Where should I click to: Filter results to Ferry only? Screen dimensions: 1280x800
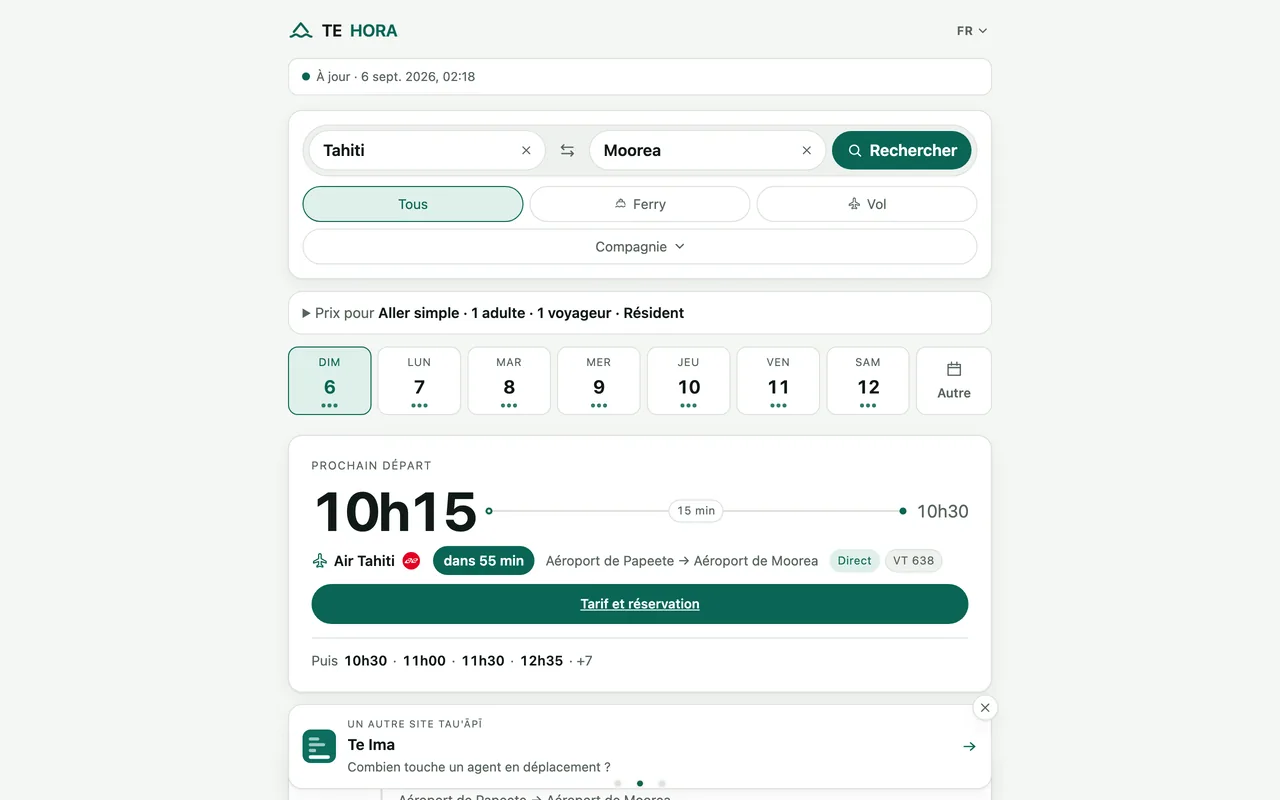point(640,204)
